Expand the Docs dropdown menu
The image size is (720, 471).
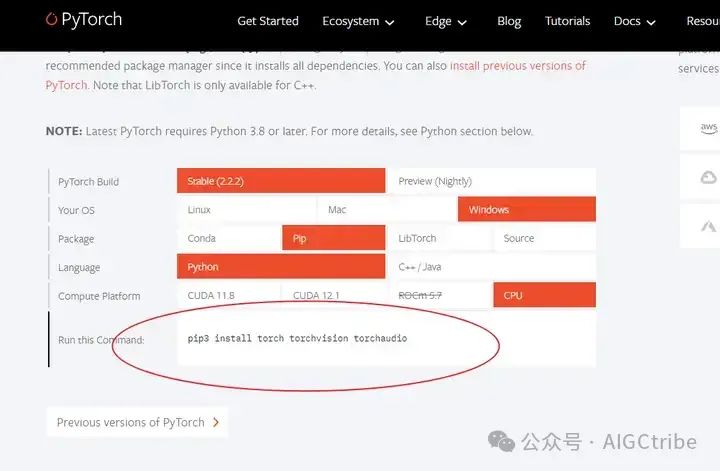pyautogui.click(x=634, y=21)
